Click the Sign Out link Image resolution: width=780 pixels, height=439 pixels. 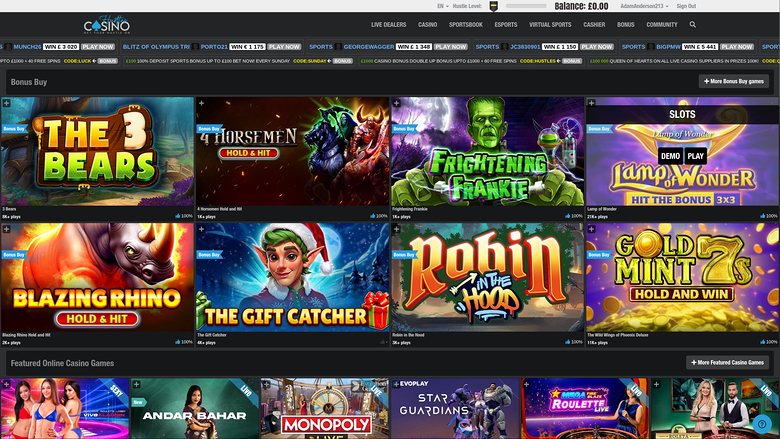(686, 6)
